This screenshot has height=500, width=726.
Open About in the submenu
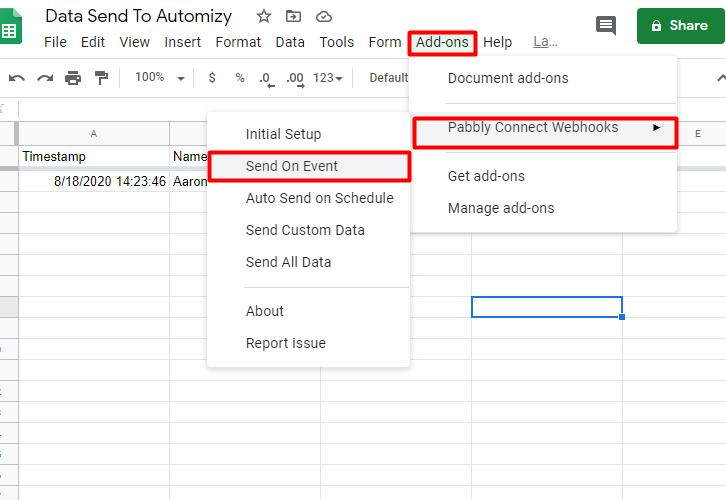coord(309,311)
